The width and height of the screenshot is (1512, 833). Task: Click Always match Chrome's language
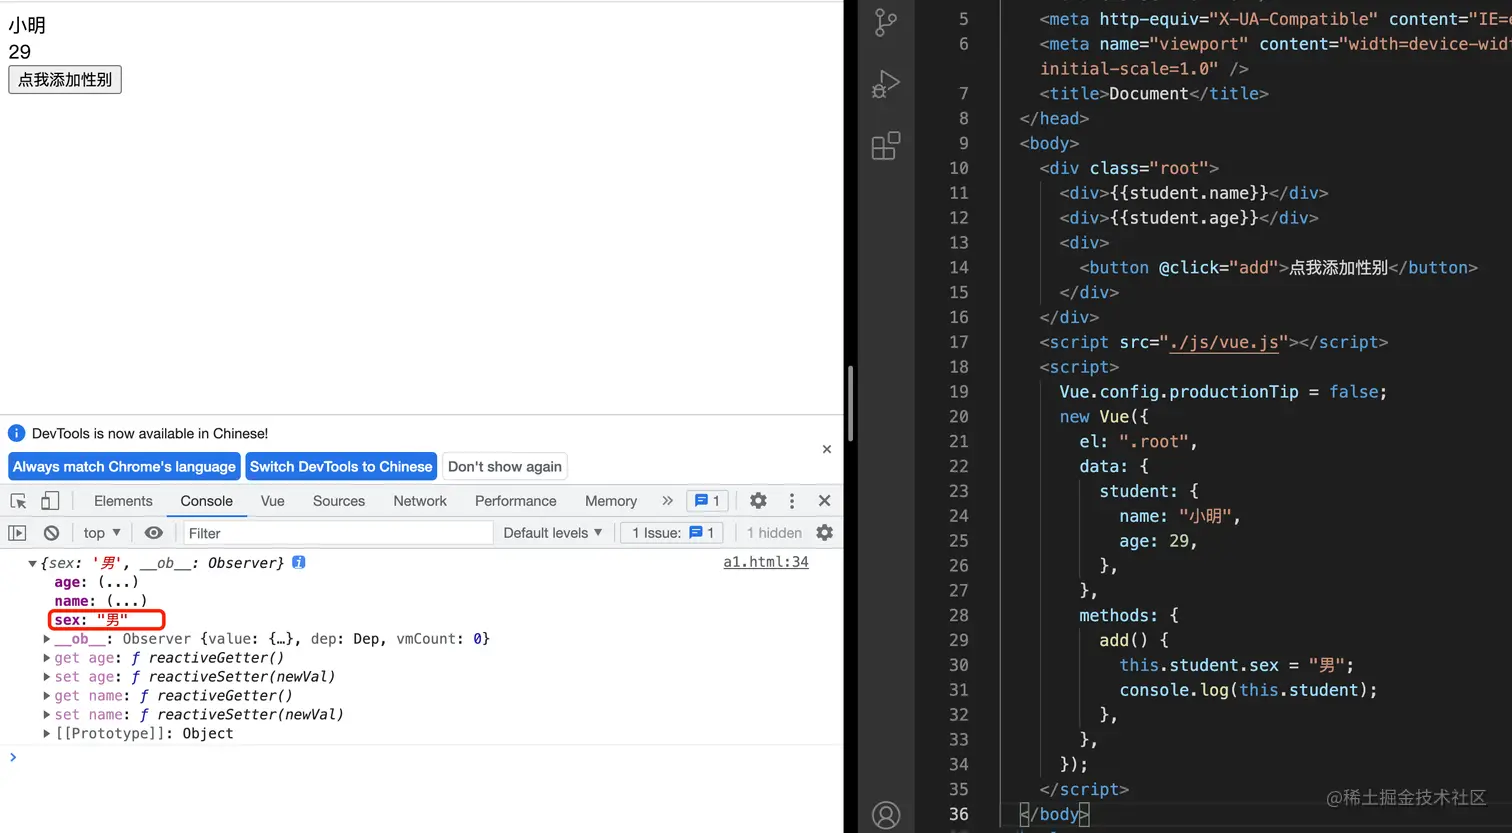coord(124,467)
